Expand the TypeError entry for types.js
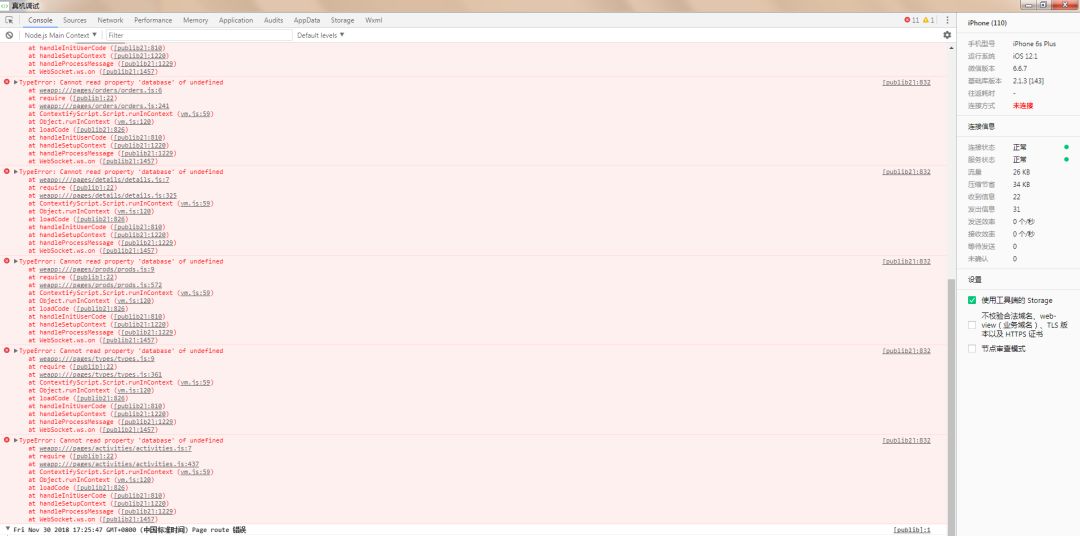This screenshot has height=536, width=1080. coord(16,351)
